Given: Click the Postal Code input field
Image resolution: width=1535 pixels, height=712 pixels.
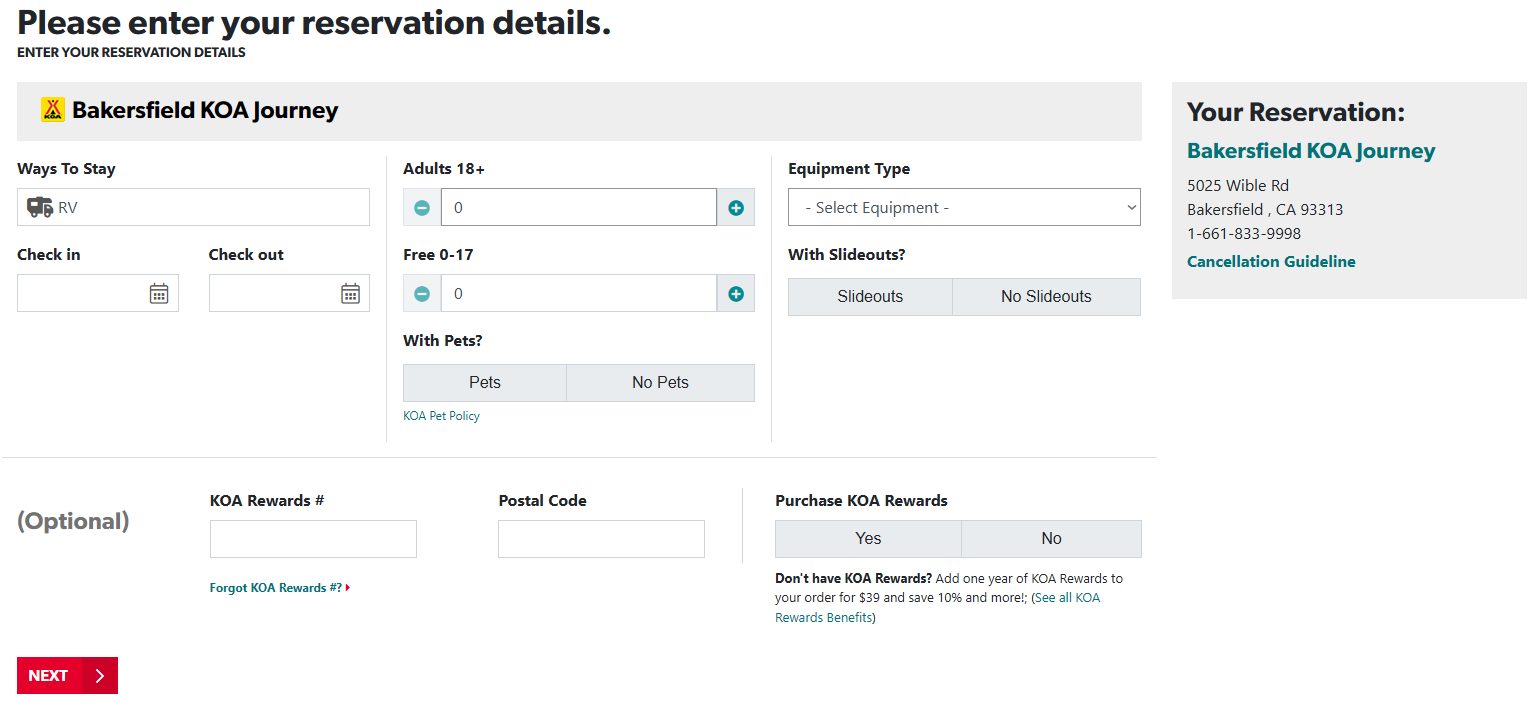Looking at the screenshot, I should (601, 539).
